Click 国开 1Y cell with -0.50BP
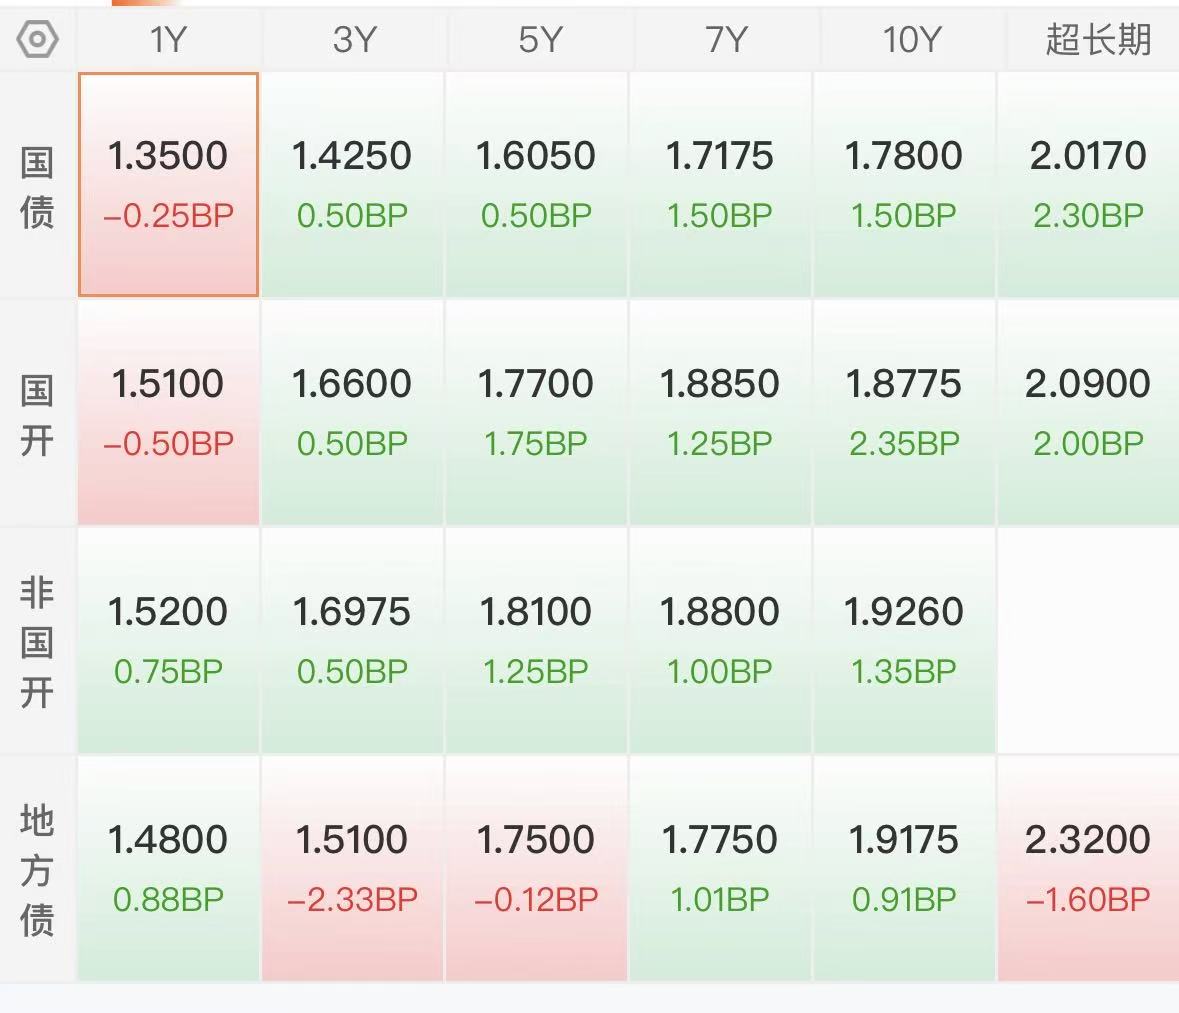 (168, 412)
